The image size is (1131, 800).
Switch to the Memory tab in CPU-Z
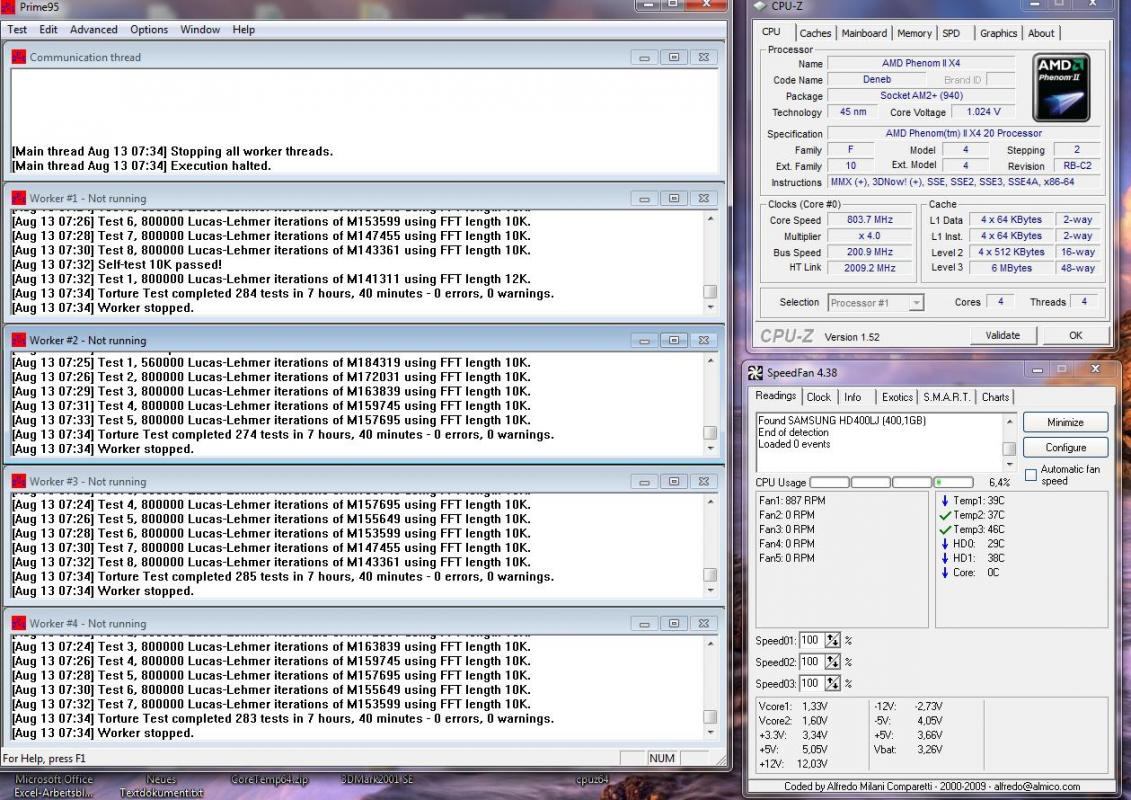point(914,33)
